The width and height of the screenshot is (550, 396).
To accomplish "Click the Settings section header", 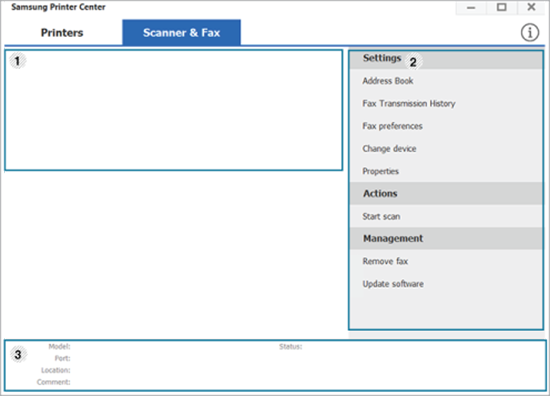I will (446, 59).
